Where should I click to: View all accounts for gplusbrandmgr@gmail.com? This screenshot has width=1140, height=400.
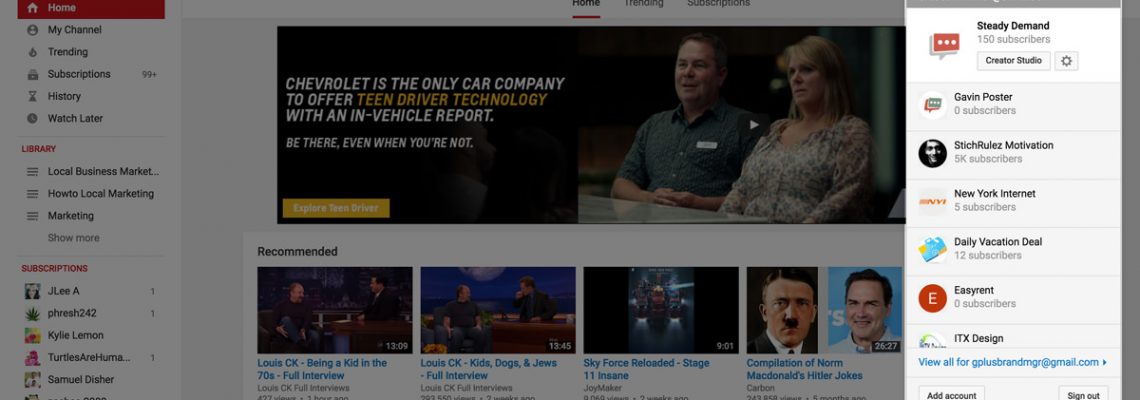tap(1011, 362)
